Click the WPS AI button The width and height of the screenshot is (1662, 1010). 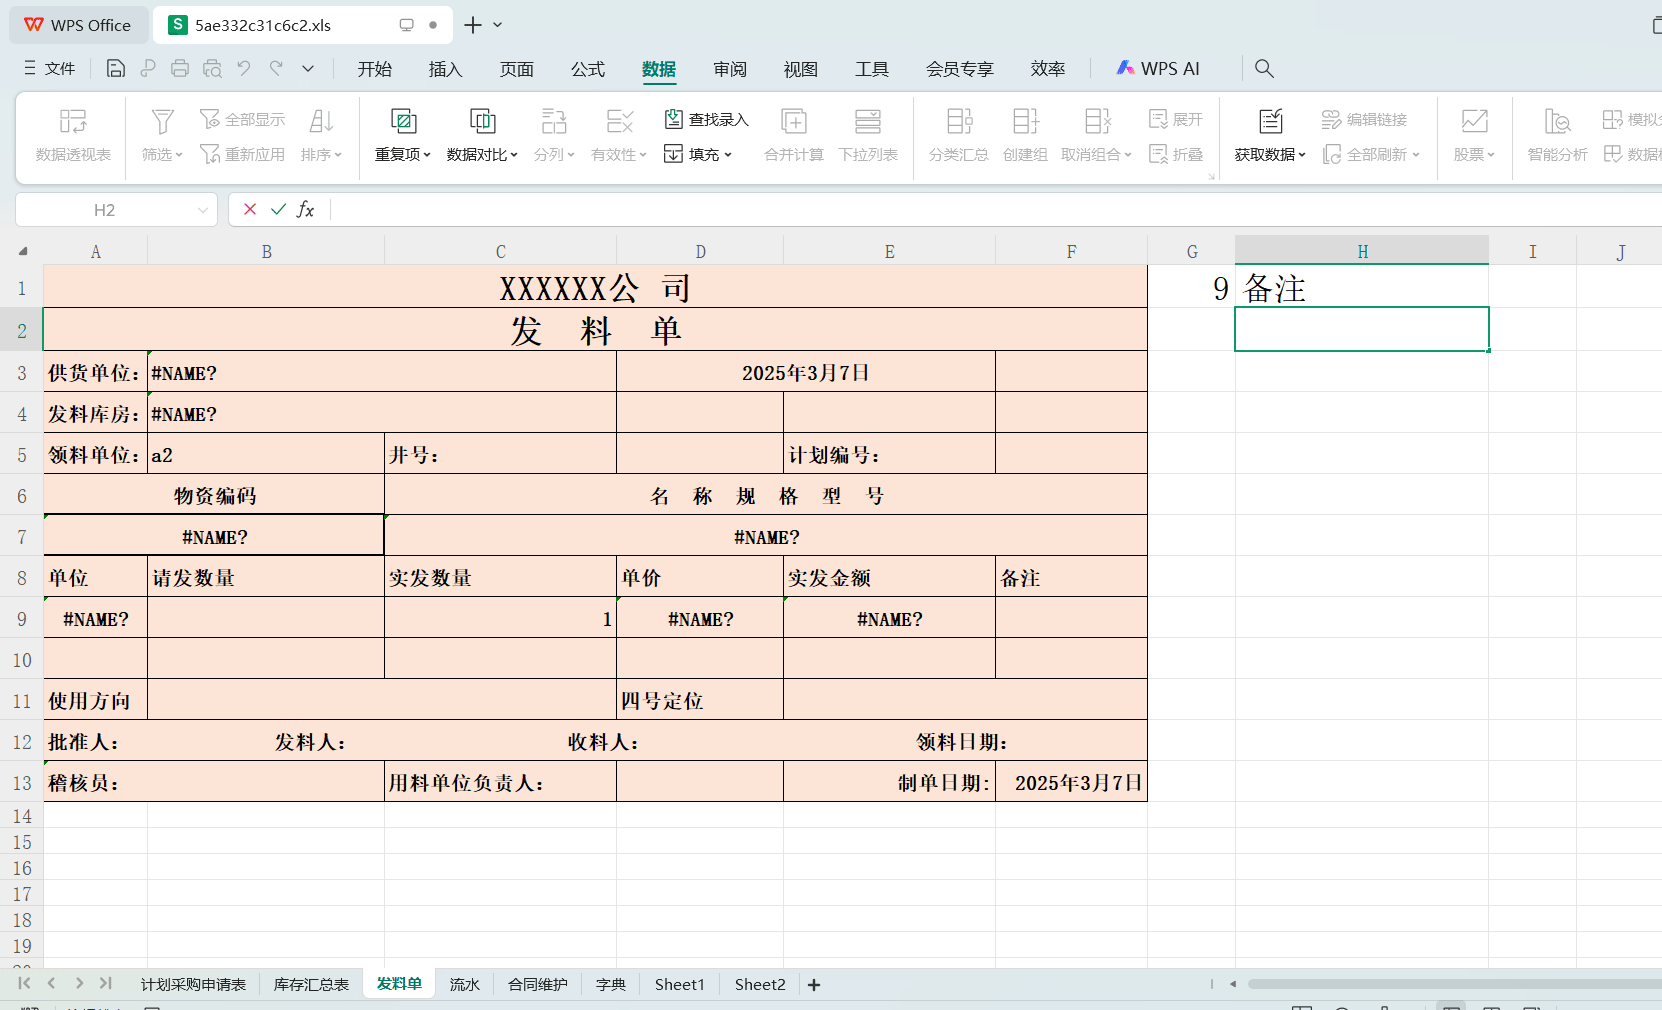(x=1158, y=68)
